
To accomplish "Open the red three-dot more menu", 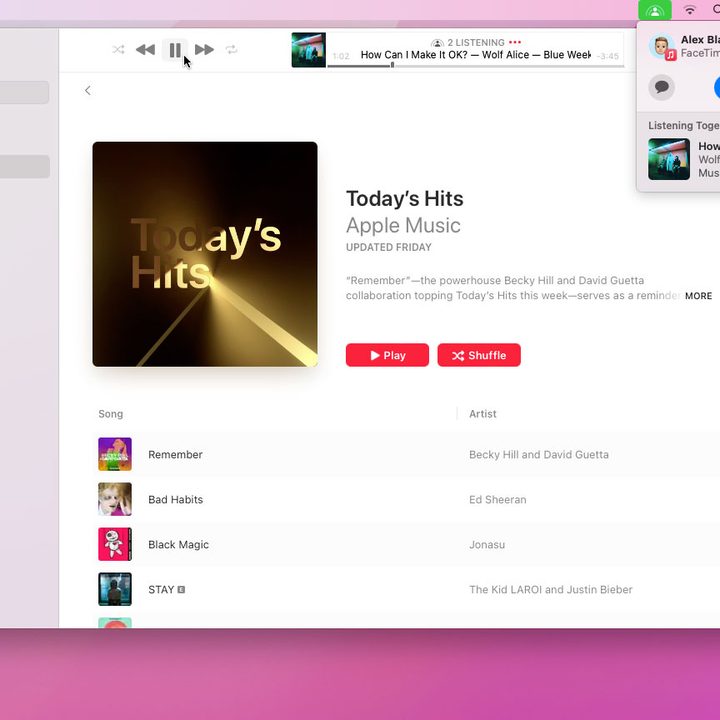I will (x=515, y=42).
